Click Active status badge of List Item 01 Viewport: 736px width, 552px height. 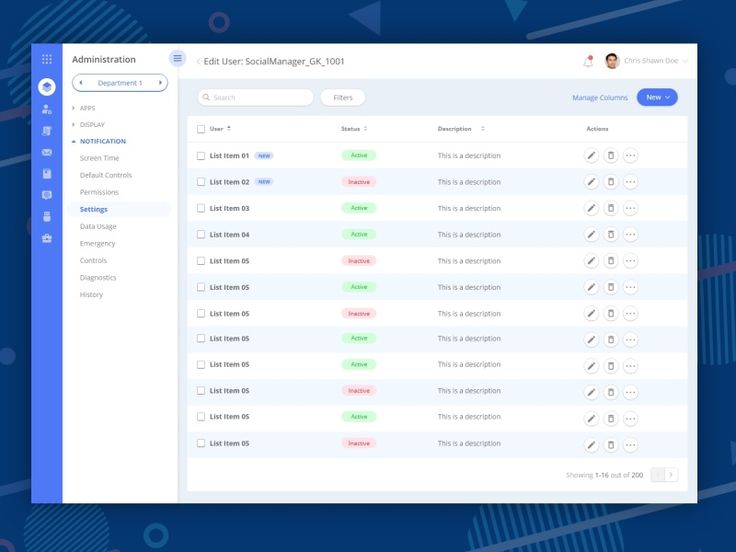coord(359,155)
